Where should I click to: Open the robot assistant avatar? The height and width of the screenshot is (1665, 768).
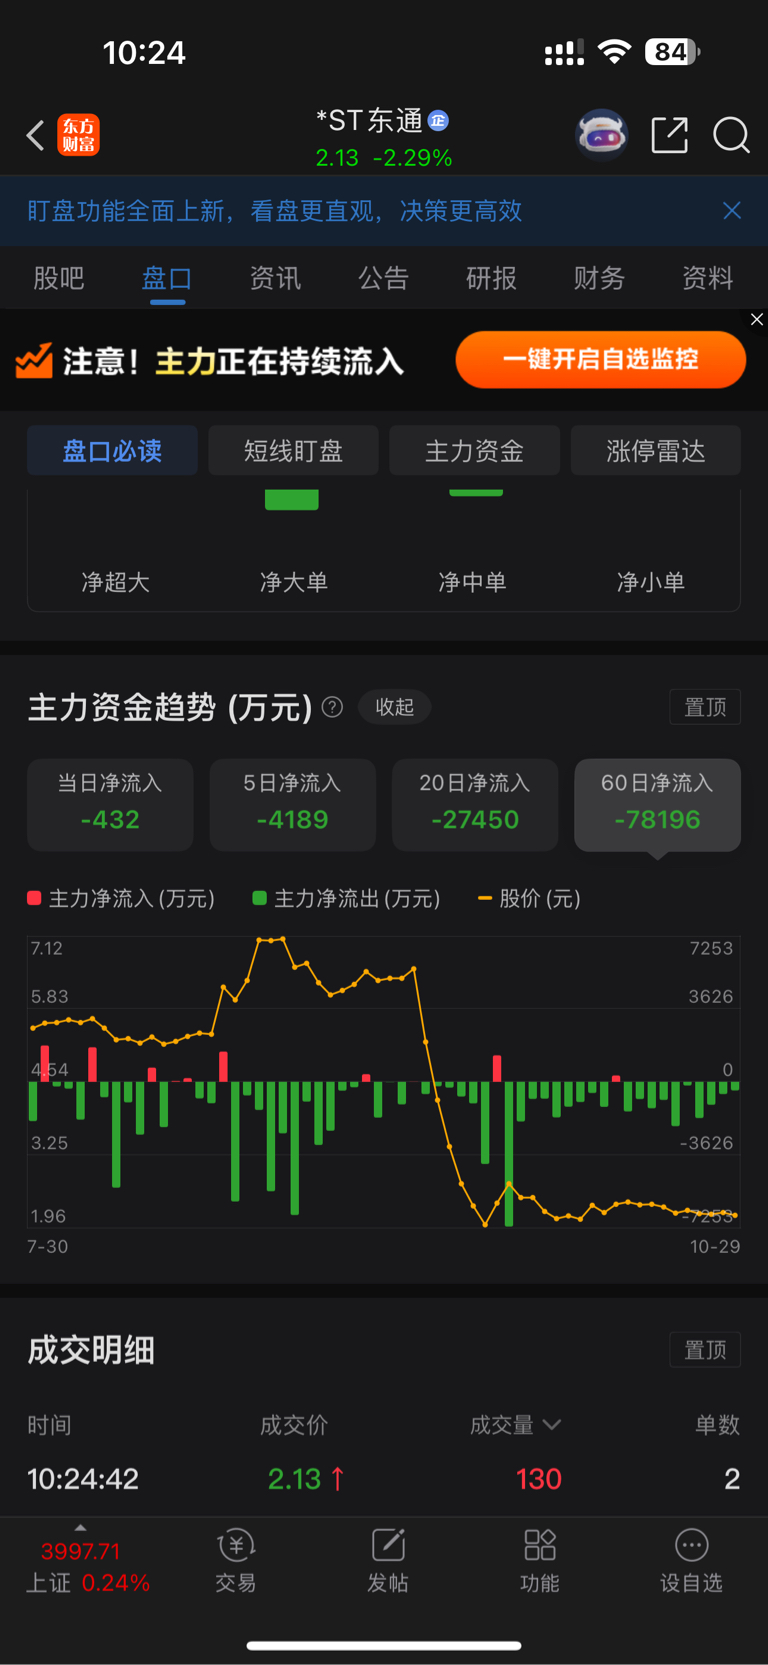(601, 134)
